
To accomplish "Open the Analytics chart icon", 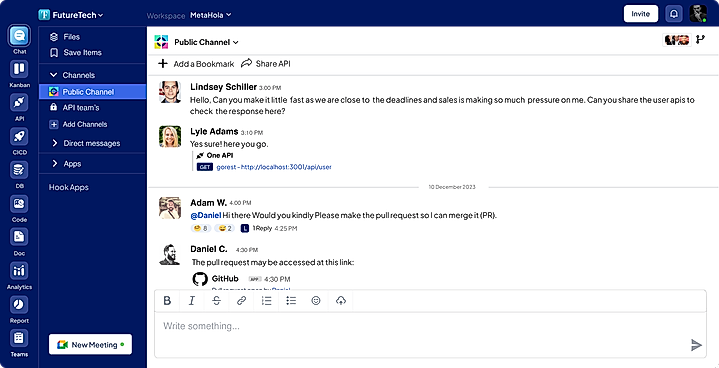I will click(x=19, y=271).
